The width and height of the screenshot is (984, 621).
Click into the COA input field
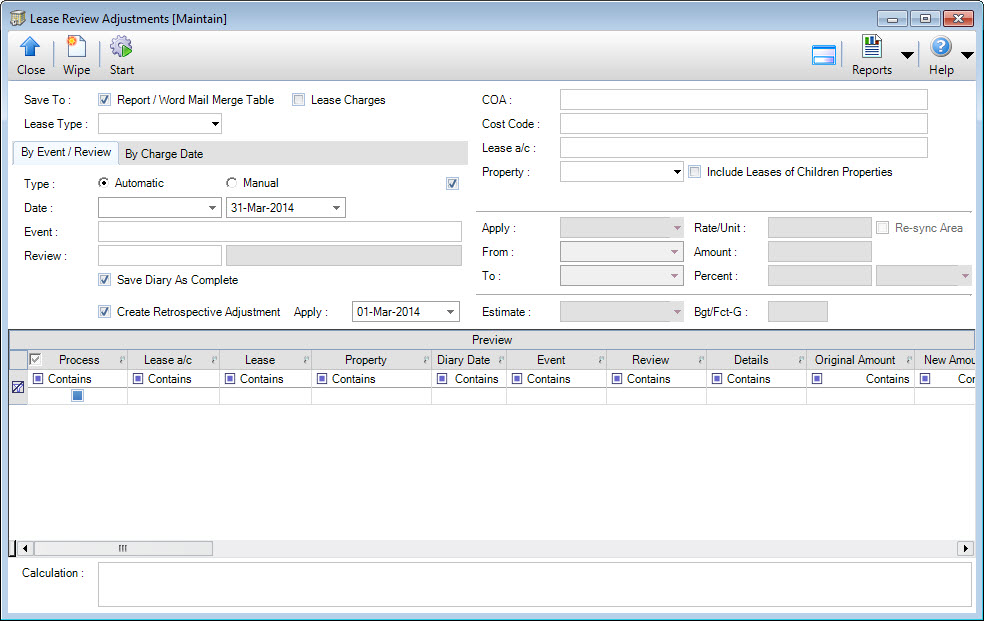click(743, 100)
